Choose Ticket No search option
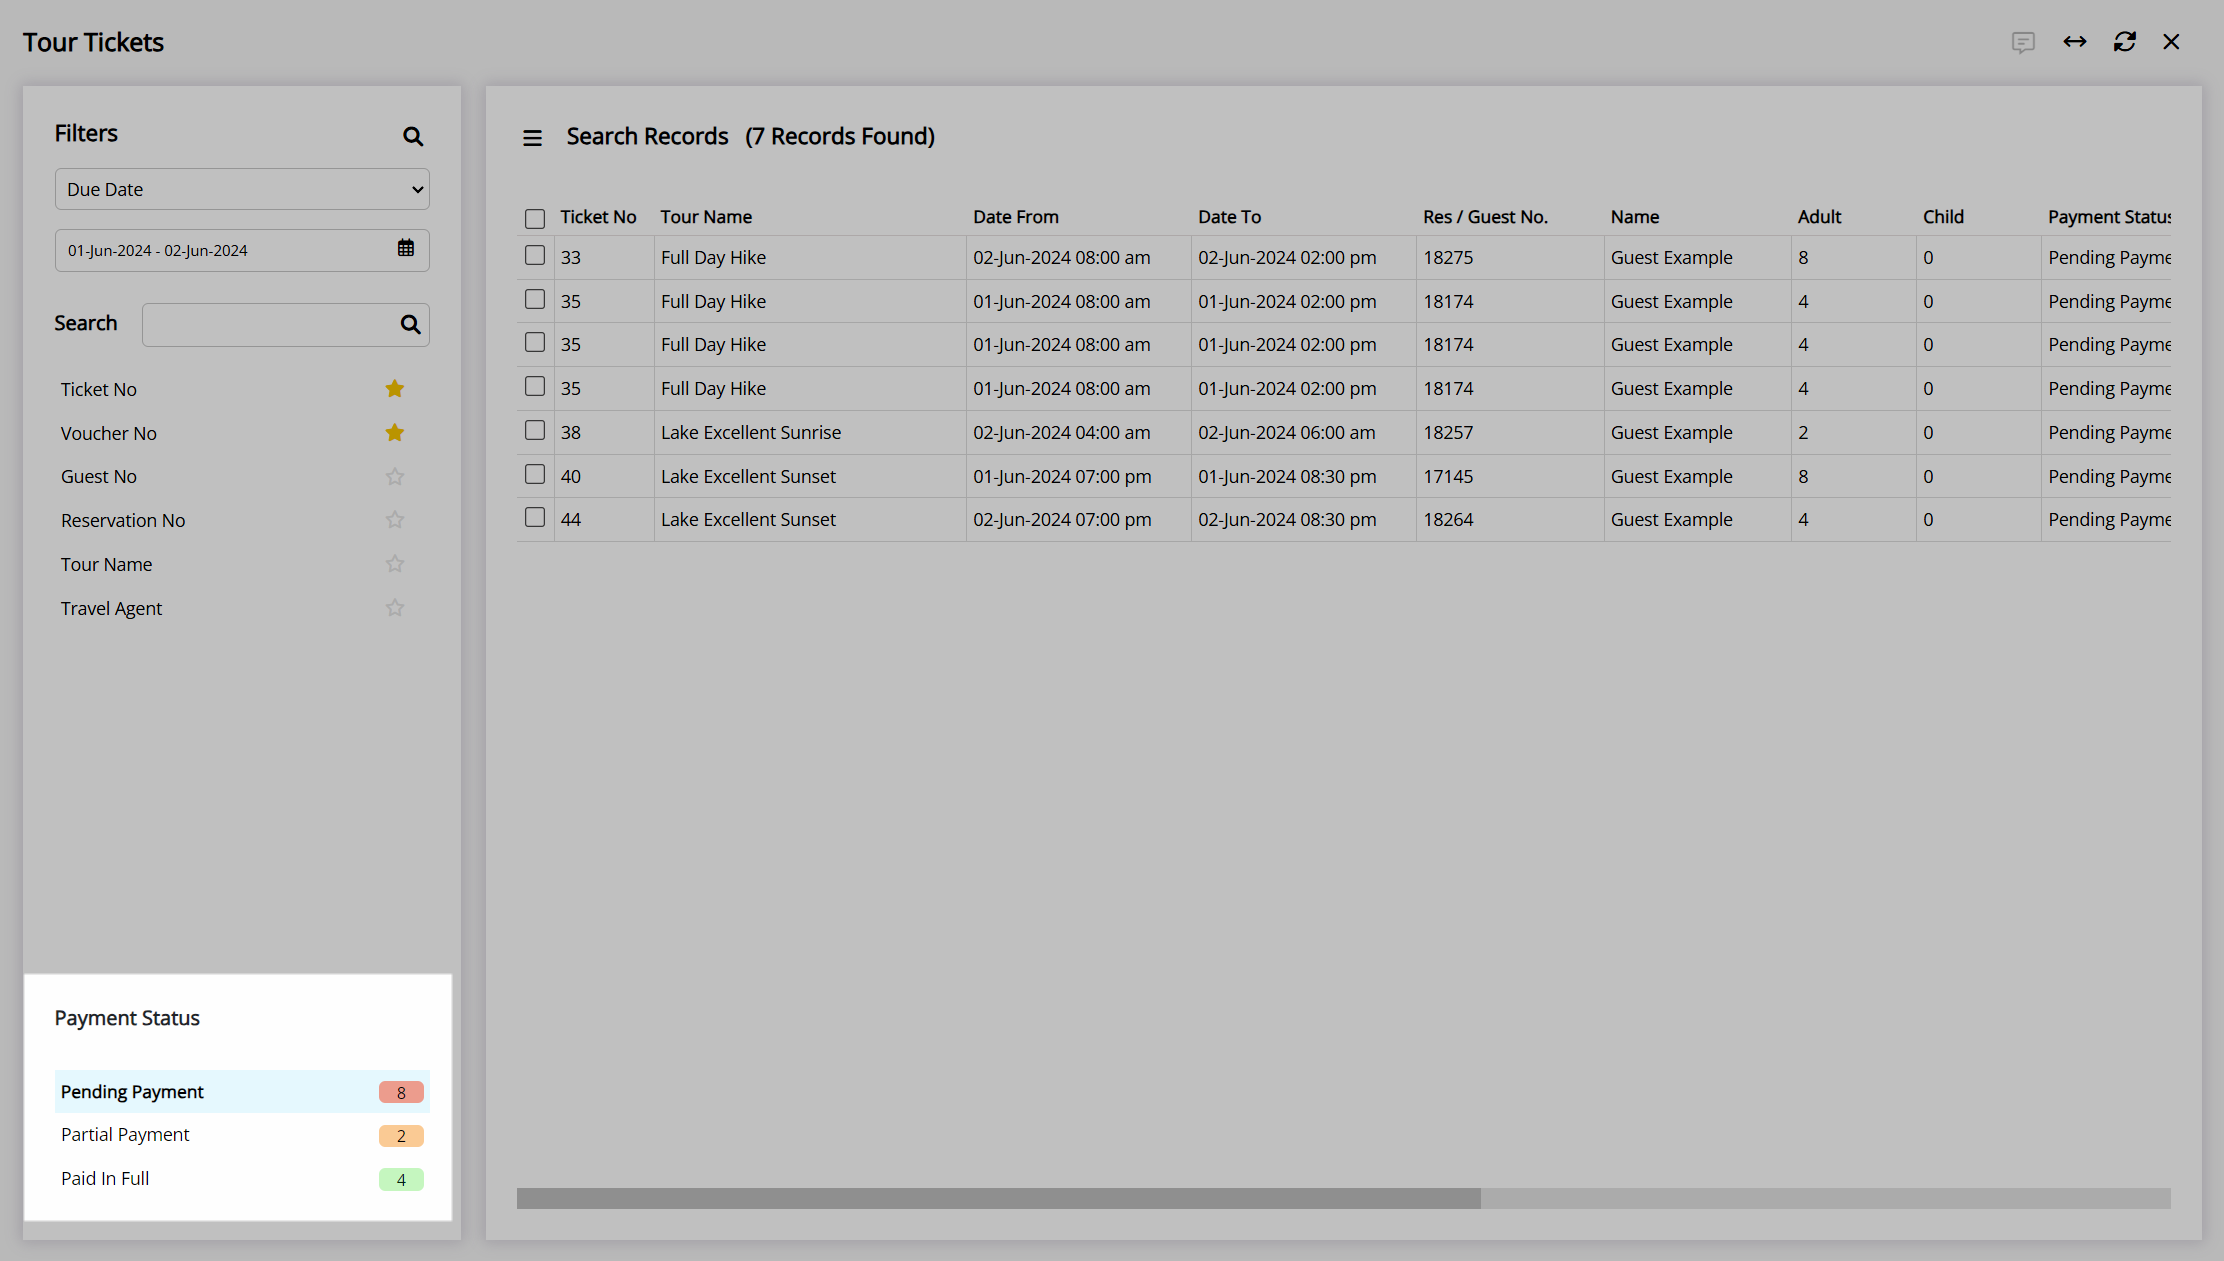This screenshot has width=2224, height=1261. click(x=99, y=389)
